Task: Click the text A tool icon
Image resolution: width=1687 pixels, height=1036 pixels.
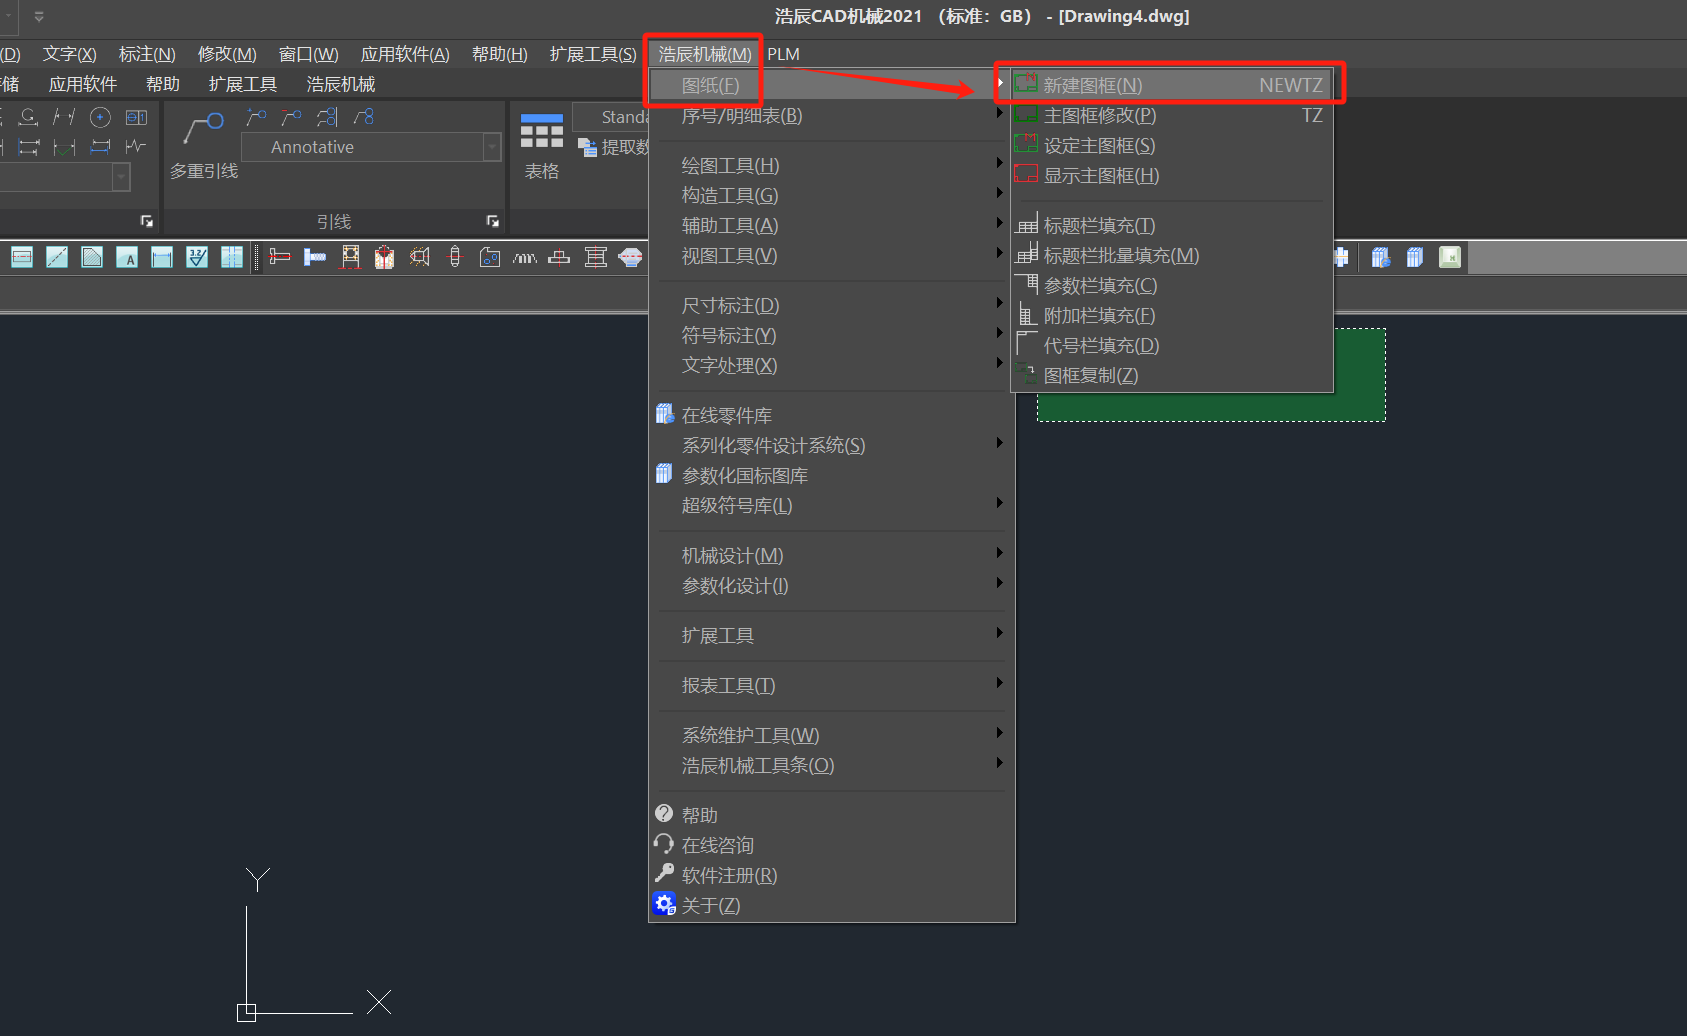Action: 127,257
